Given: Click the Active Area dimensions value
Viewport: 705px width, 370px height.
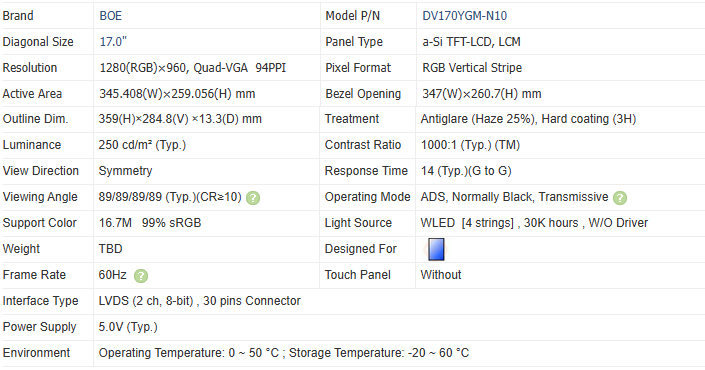Looking at the screenshot, I should point(177,94).
